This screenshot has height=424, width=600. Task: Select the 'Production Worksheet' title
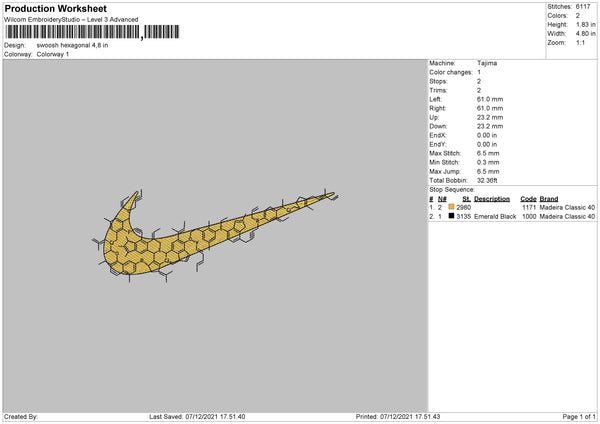55,8
